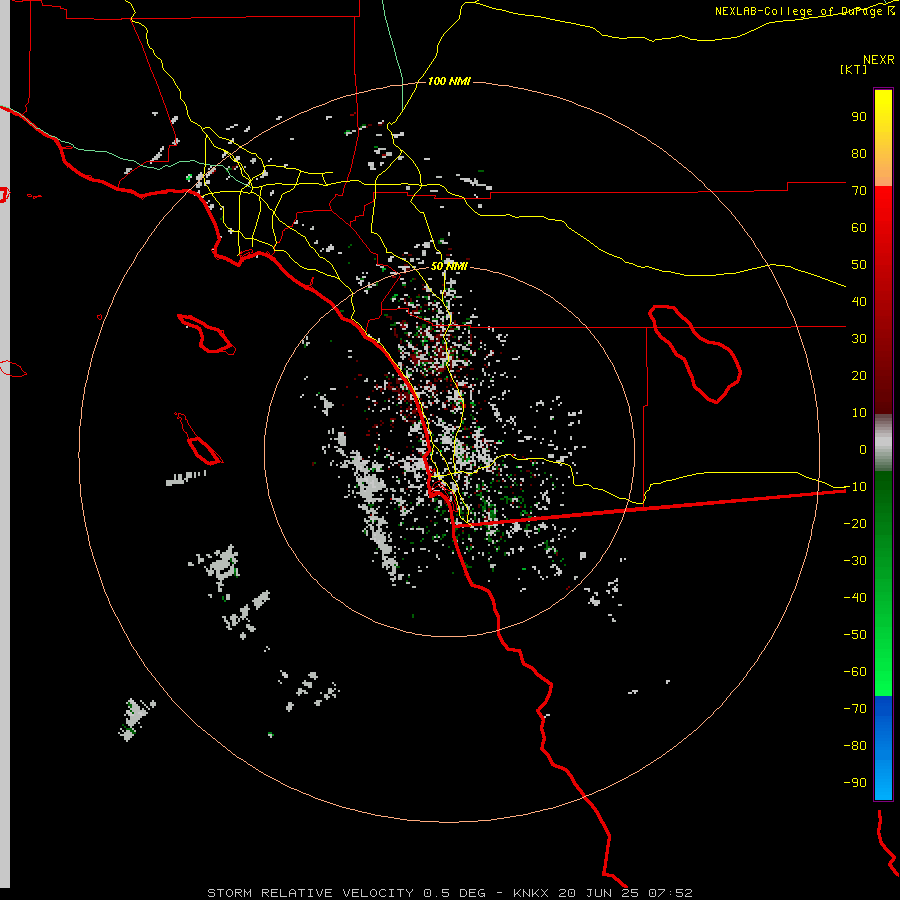Click the 10 value on velocity scale

[859, 413]
